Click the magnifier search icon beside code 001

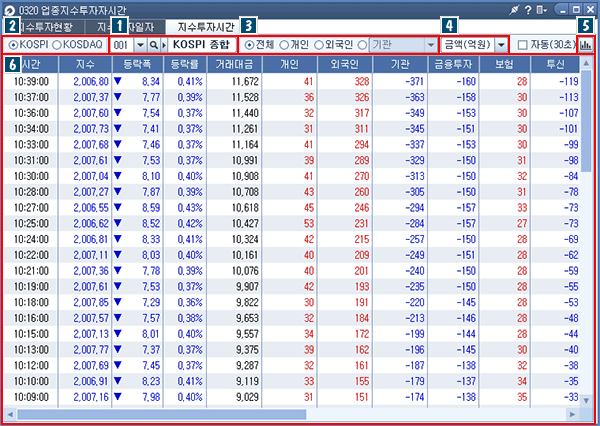[x=153, y=46]
